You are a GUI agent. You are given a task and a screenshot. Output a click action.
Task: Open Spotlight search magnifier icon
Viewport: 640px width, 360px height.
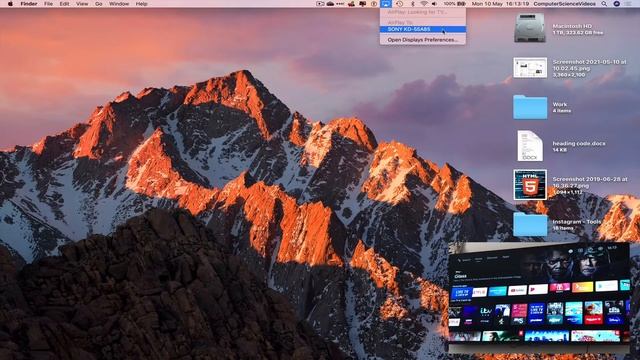point(604,4)
